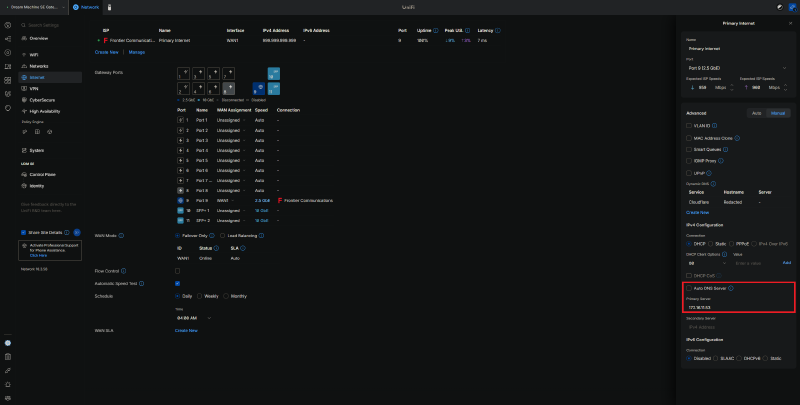Click the Network application tab
Image resolution: width=800 pixels, height=405 pixels.
coord(86,7)
